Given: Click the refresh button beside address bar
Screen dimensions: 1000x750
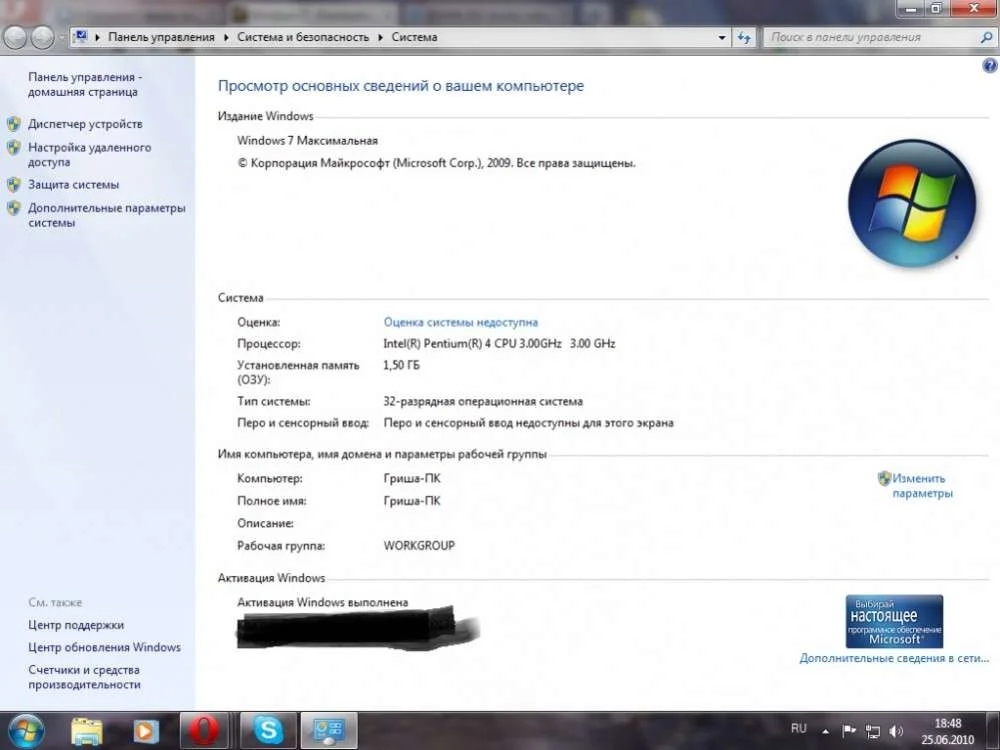Looking at the screenshot, I should (x=744, y=37).
